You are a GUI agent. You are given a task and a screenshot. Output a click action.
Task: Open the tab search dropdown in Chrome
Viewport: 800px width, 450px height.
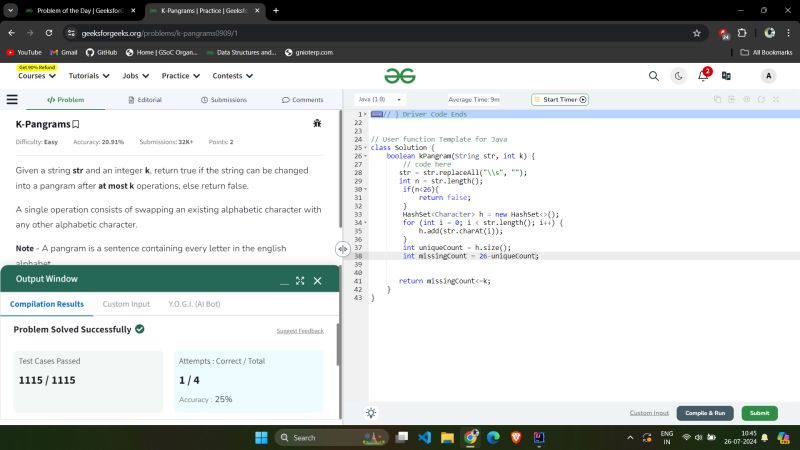point(10,10)
